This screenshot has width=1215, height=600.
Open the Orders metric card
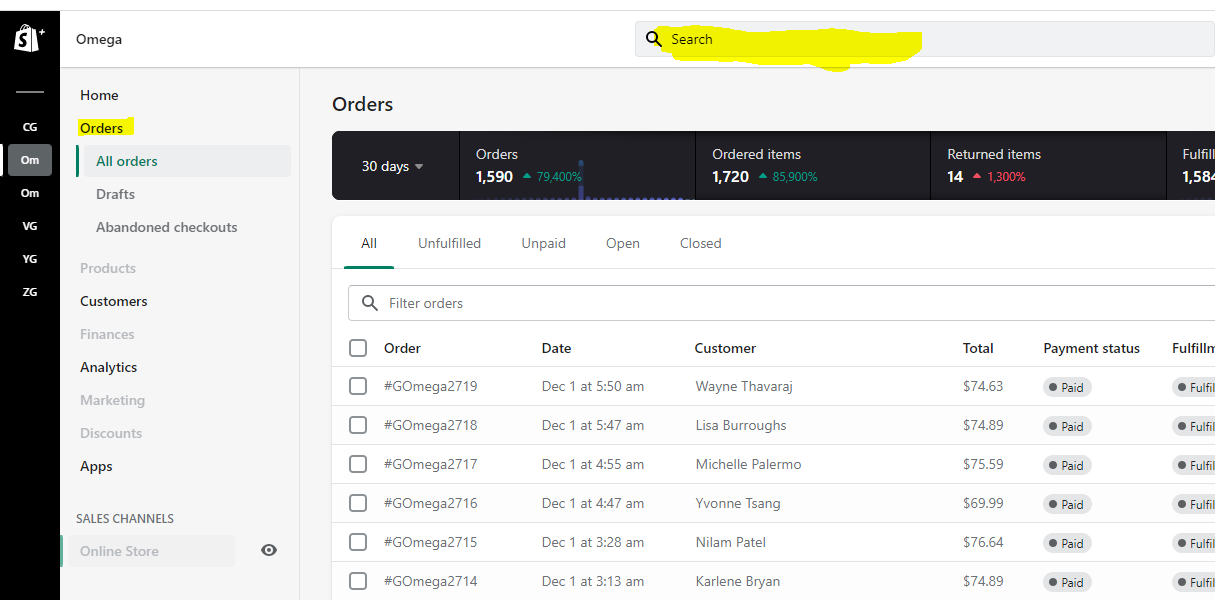tap(577, 165)
